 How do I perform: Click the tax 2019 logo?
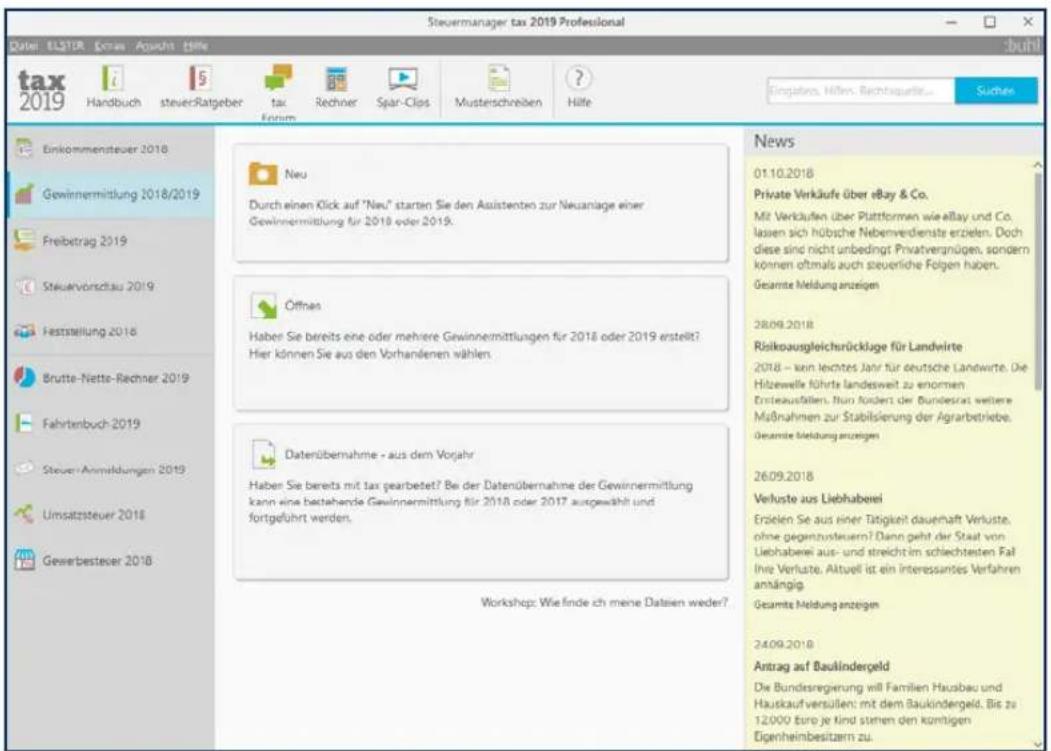point(41,90)
